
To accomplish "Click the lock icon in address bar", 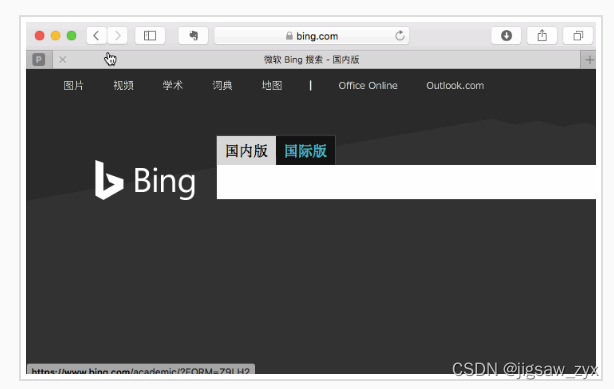I will pos(289,36).
